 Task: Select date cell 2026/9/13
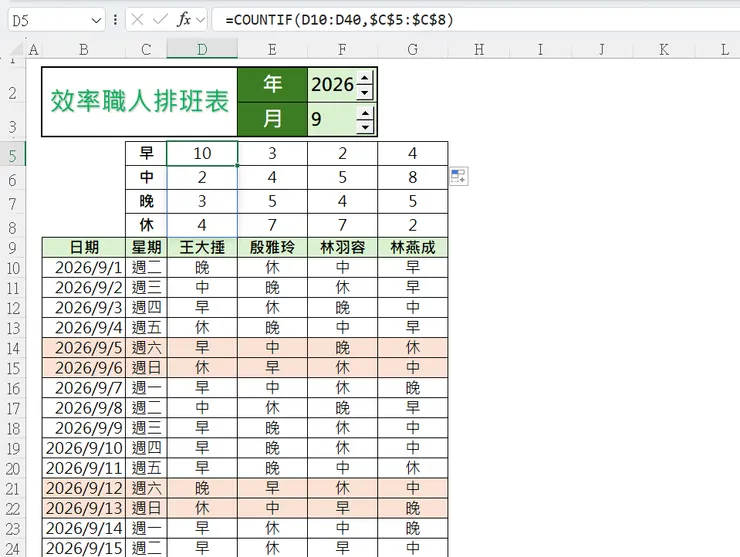(x=84, y=508)
